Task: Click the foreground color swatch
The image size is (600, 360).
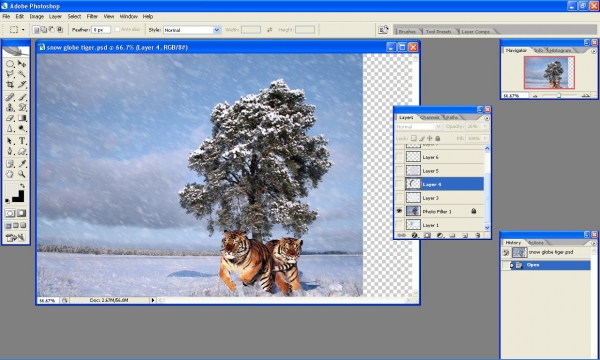Action: 11,190
